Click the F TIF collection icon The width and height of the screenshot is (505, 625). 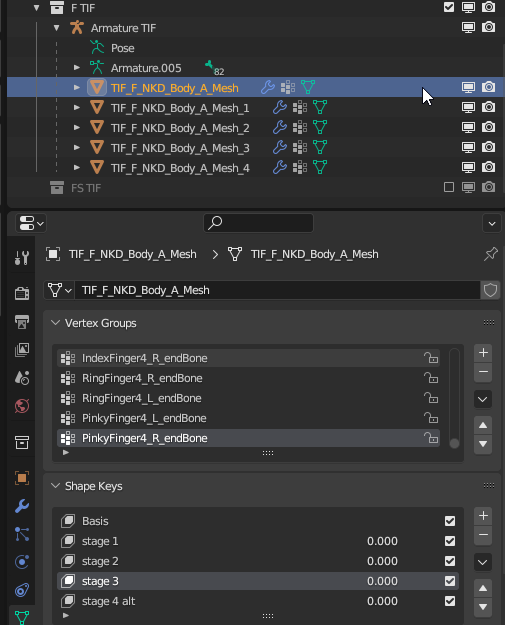(57, 8)
